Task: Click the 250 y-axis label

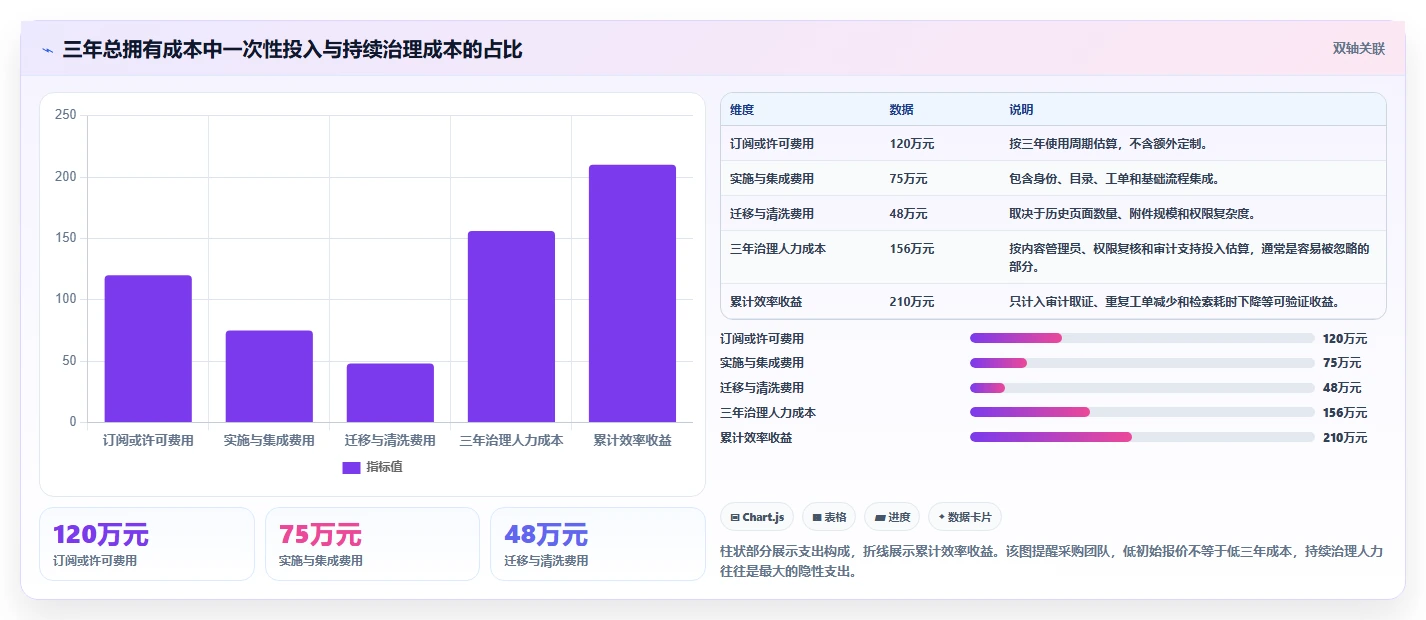Action: point(66,115)
